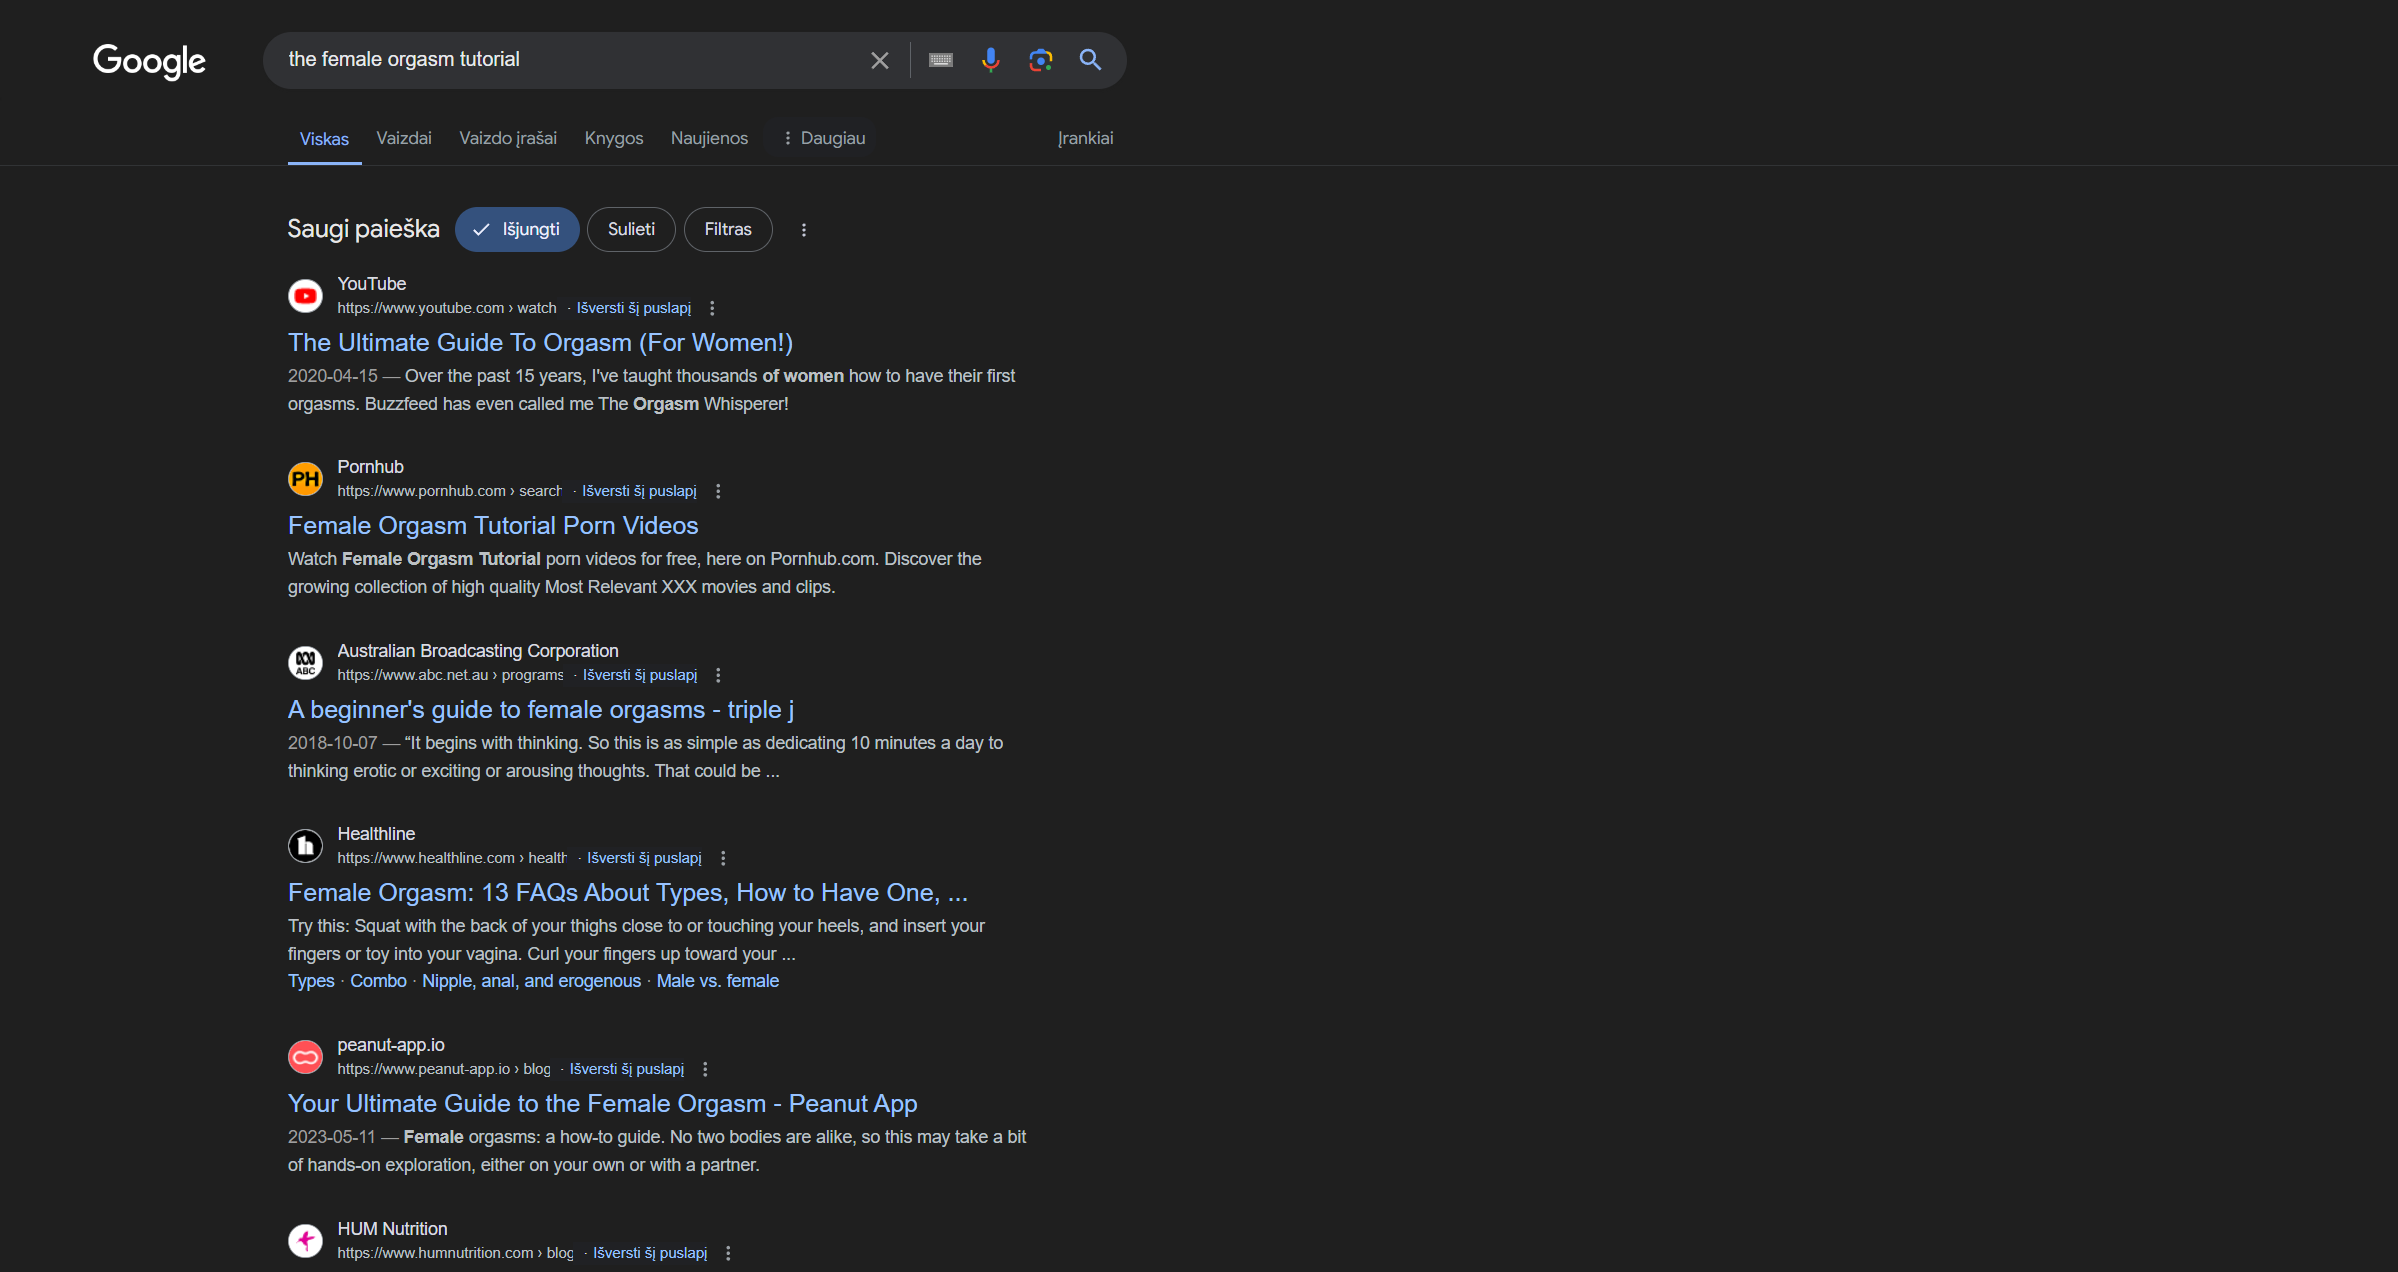Open the Daugiau more-tabs dropdown
Screen dimensions: 2398x1272
[x=824, y=138]
